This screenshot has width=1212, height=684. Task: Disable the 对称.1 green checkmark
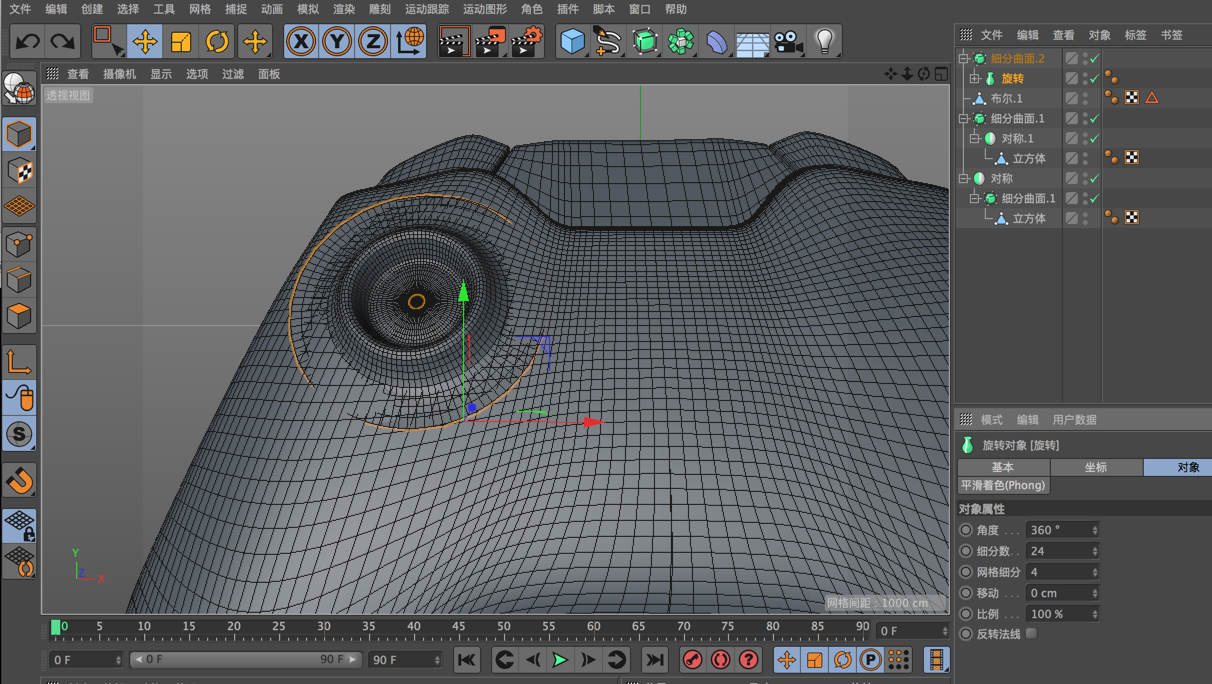click(1095, 138)
